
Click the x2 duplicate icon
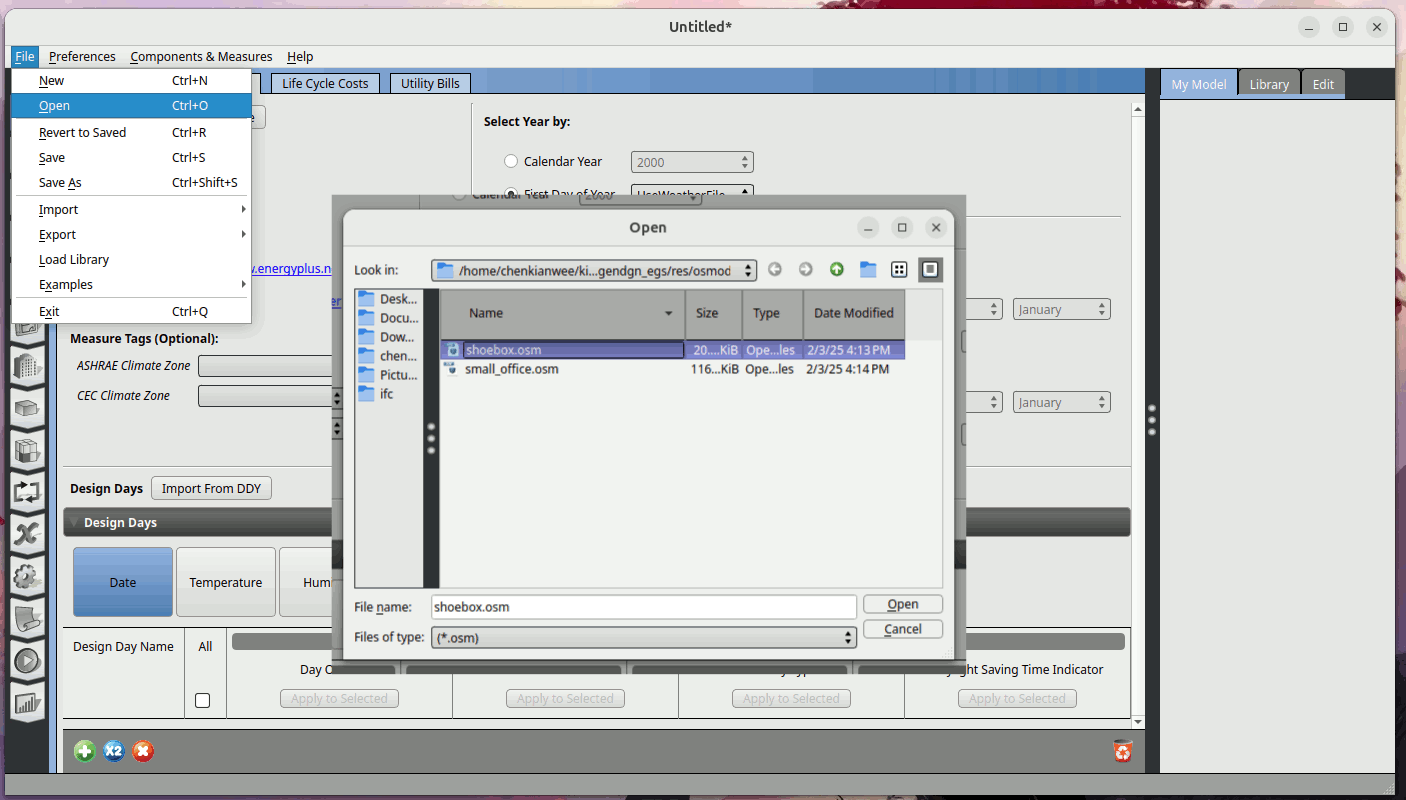pos(114,751)
